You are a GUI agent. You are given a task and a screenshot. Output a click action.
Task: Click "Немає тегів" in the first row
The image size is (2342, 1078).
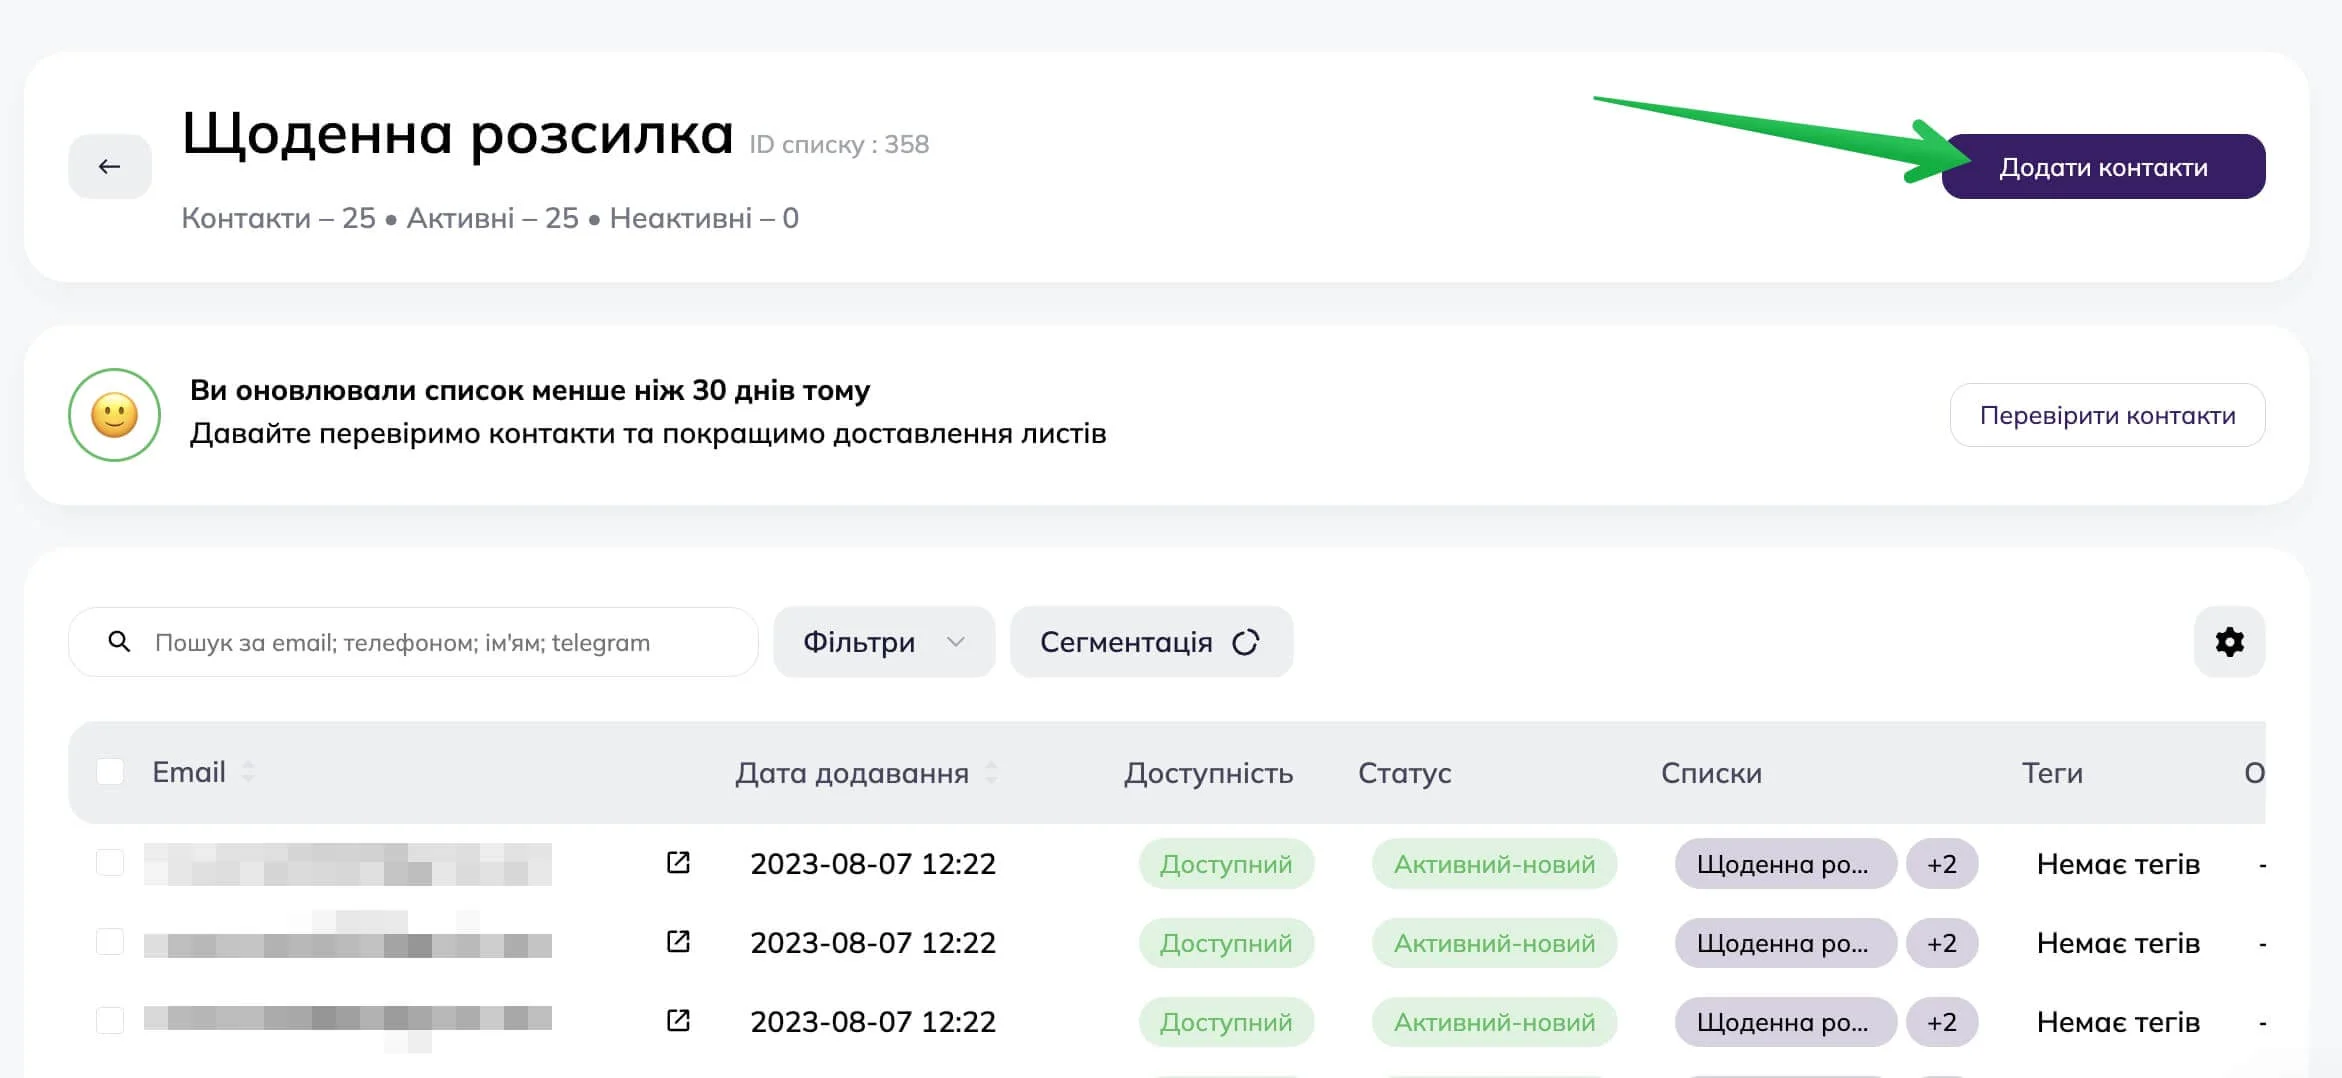coord(2118,863)
